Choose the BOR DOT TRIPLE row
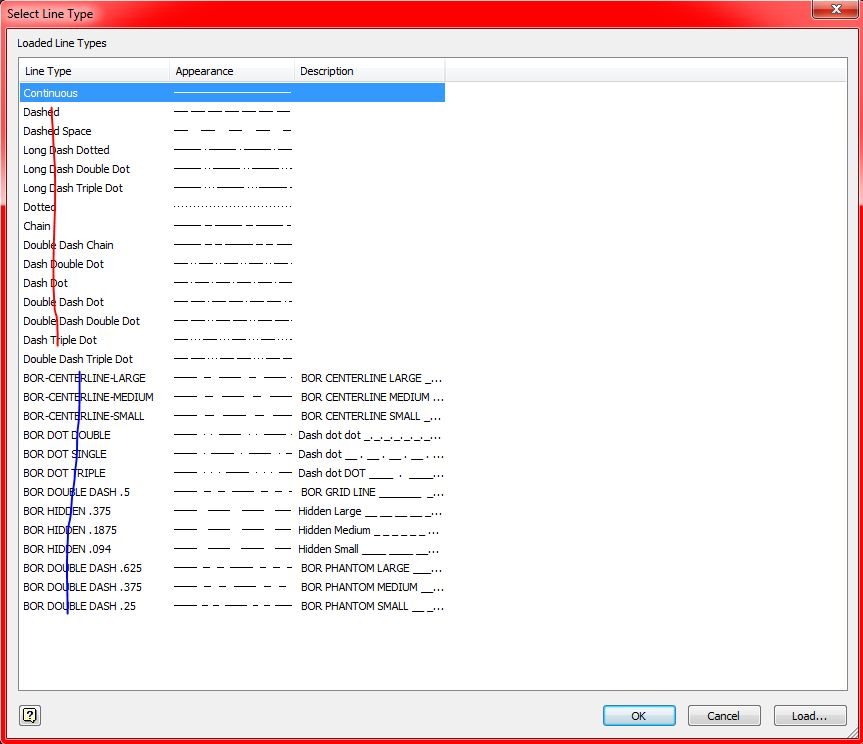 (x=232, y=473)
